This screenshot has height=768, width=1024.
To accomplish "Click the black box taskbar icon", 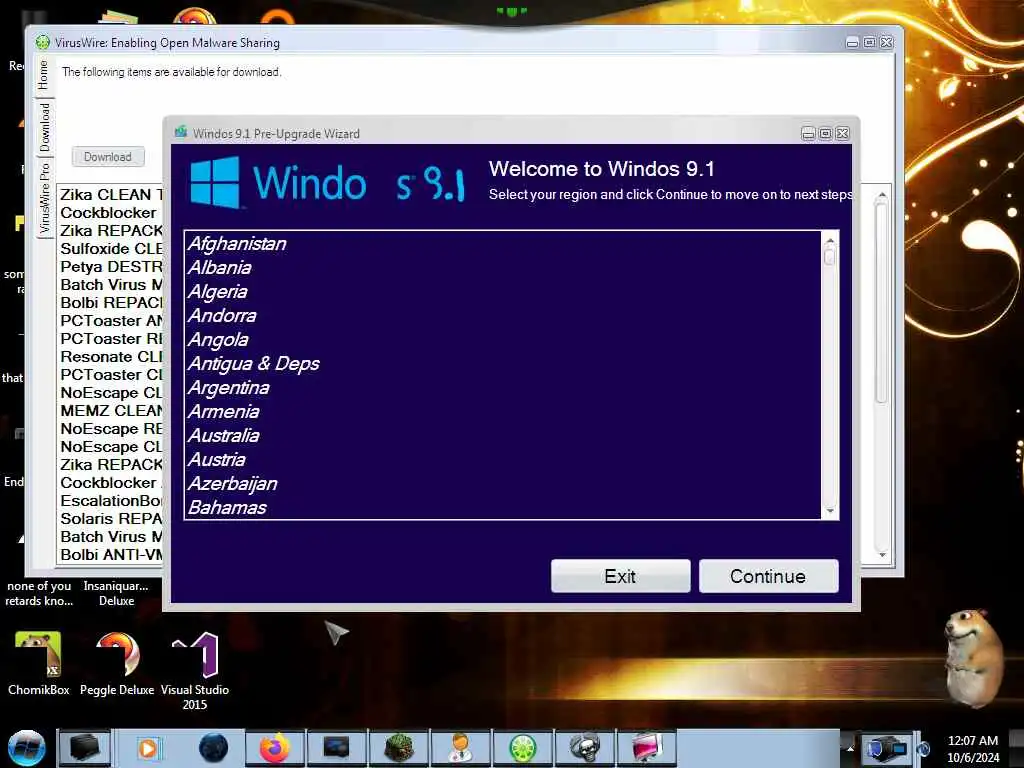I will point(85,748).
